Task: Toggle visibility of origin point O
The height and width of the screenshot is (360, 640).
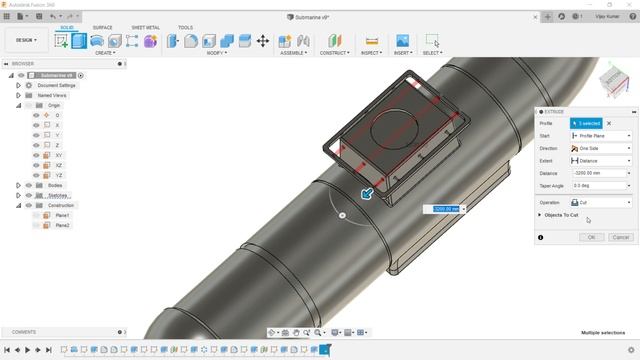Action: (36, 115)
